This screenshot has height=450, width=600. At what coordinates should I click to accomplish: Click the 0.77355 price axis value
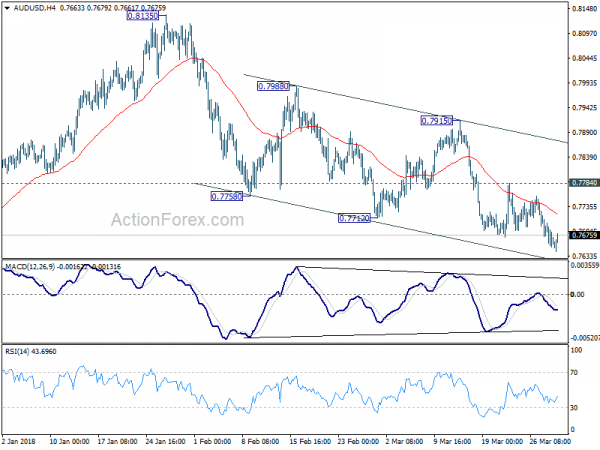click(584, 207)
